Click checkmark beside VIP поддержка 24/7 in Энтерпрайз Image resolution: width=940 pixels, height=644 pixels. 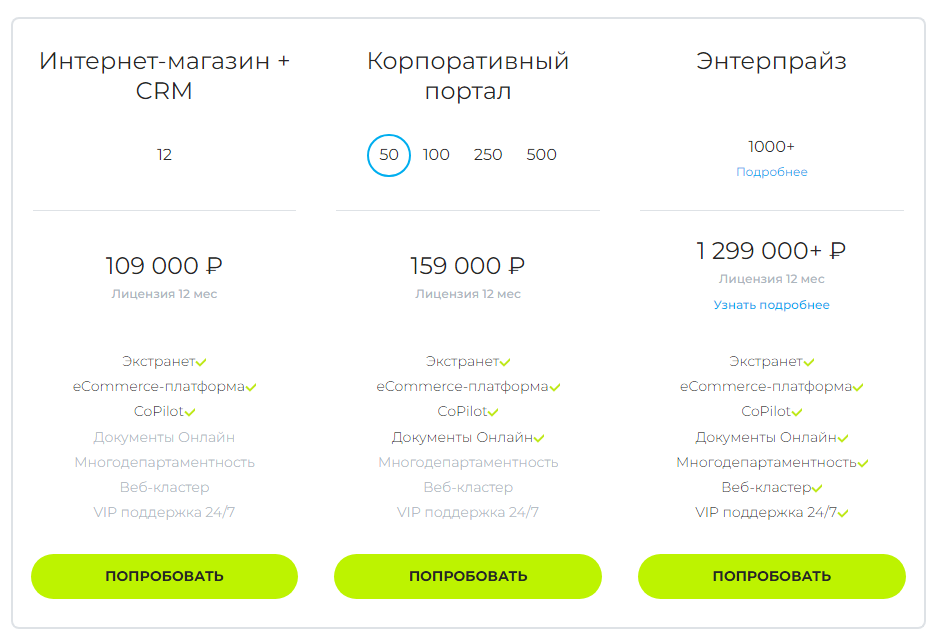coord(843,513)
